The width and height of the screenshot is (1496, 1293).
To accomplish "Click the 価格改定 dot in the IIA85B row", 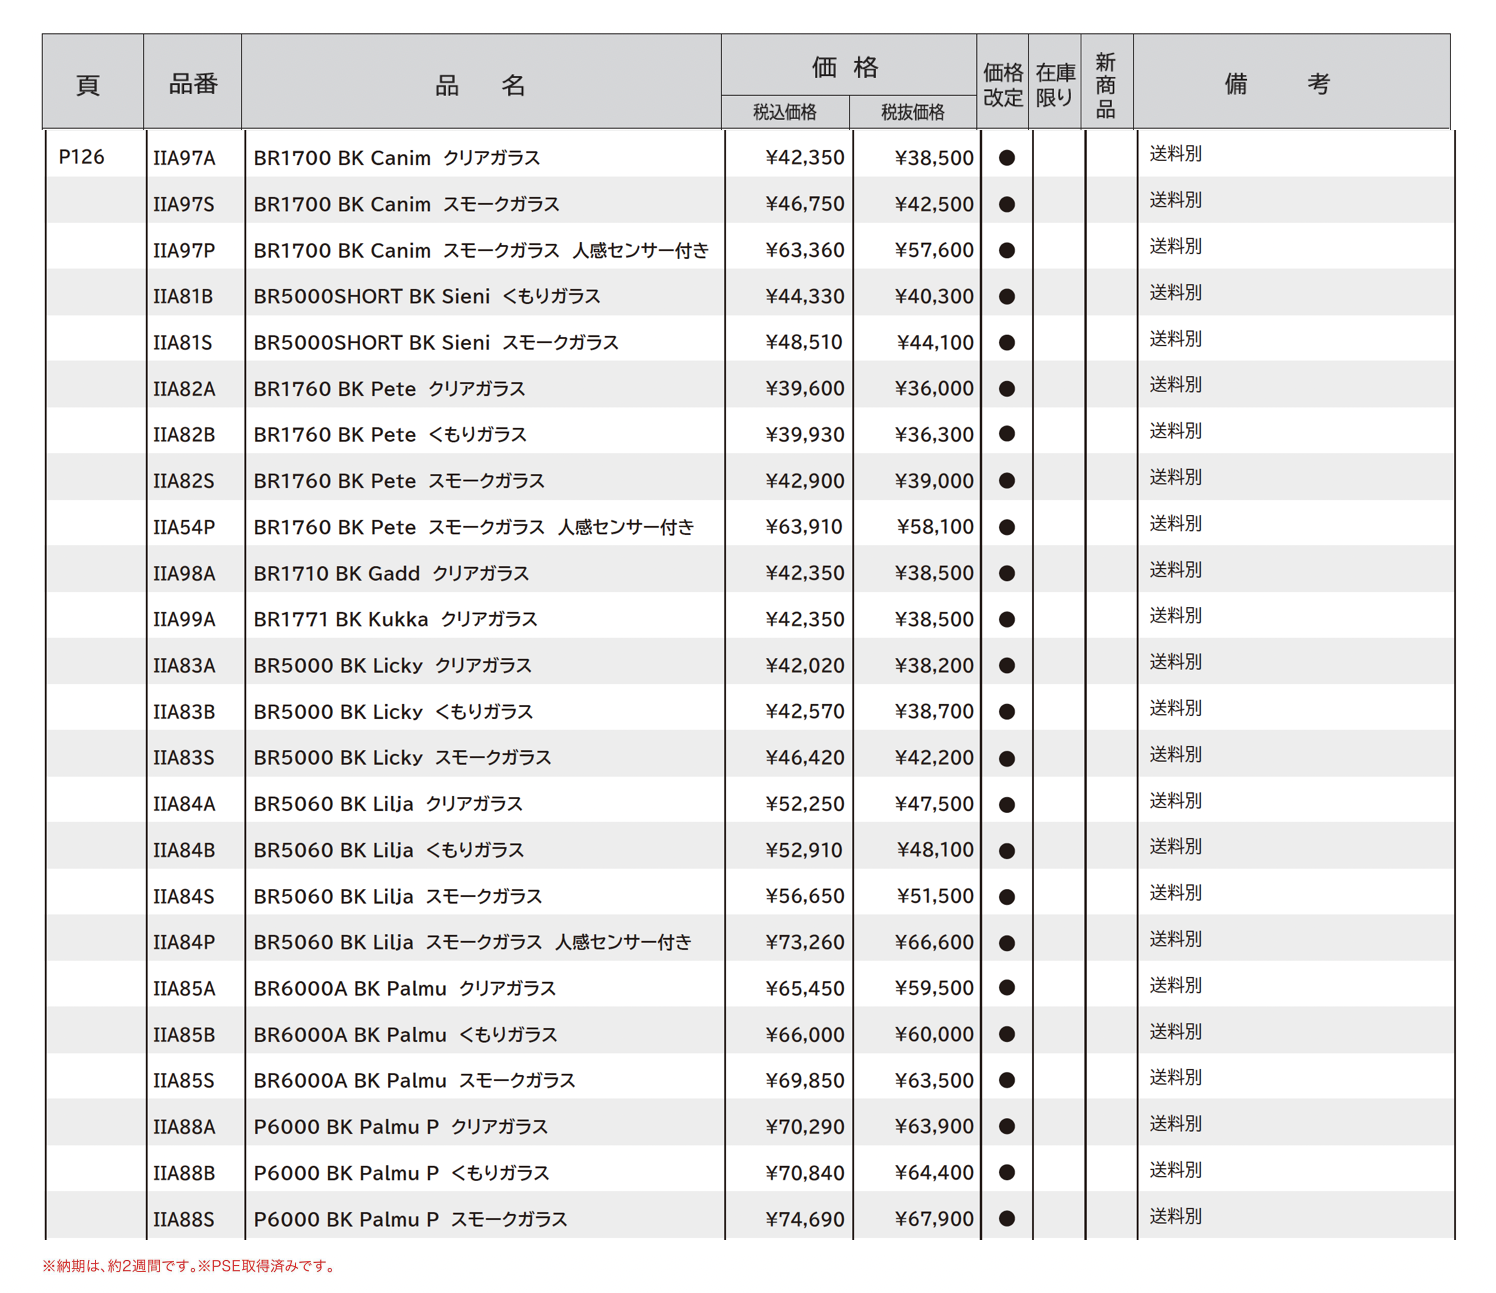I will pyautogui.click(x=1006, y=1035).
